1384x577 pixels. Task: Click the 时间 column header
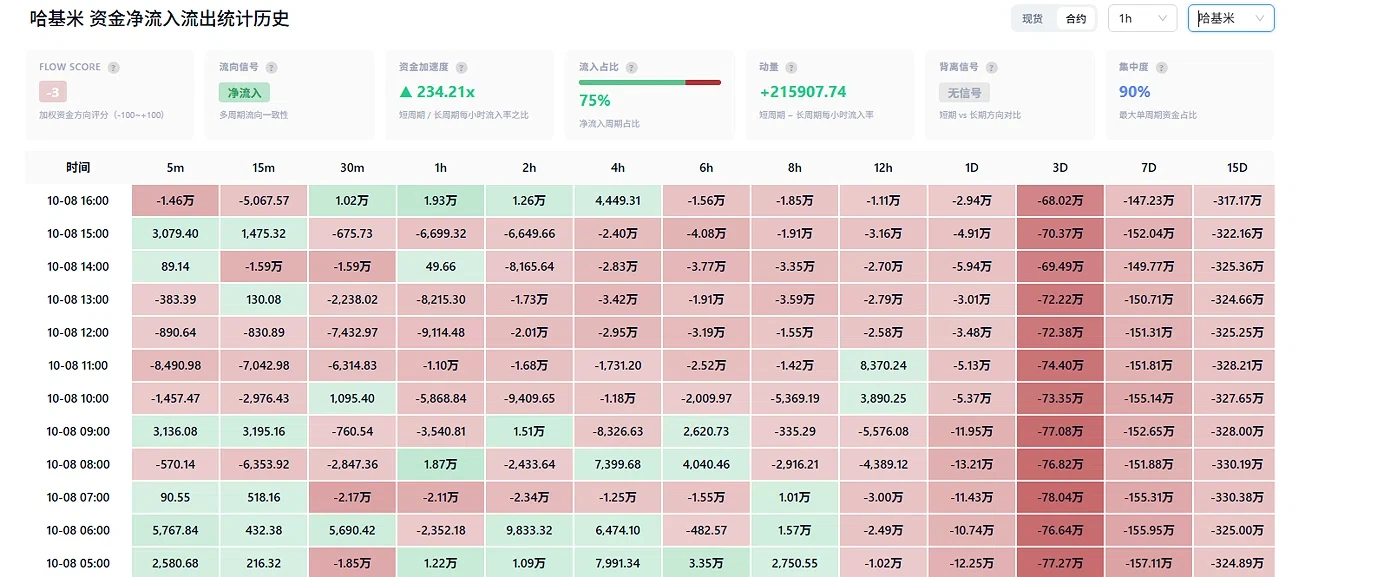click(78, 168)
